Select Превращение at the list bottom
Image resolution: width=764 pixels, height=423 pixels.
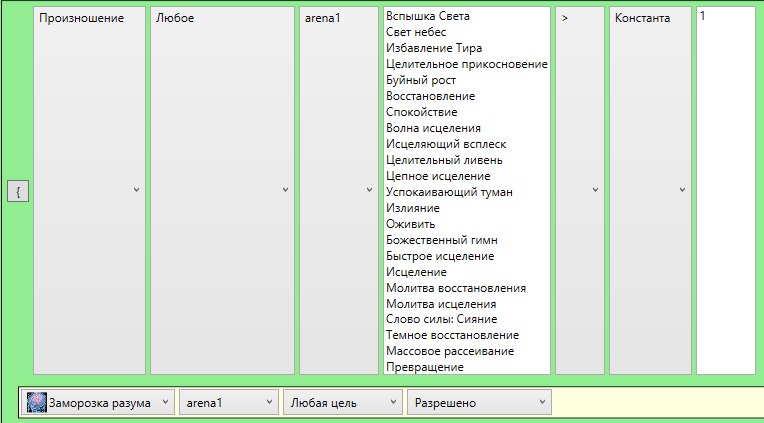pyautogui.click(x=424, y=367)
